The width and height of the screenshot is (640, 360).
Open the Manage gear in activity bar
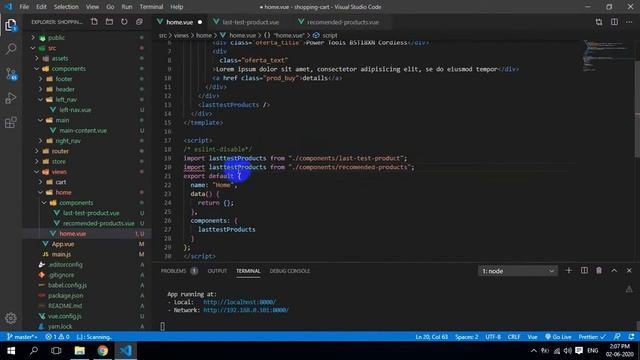click(11, 318)
